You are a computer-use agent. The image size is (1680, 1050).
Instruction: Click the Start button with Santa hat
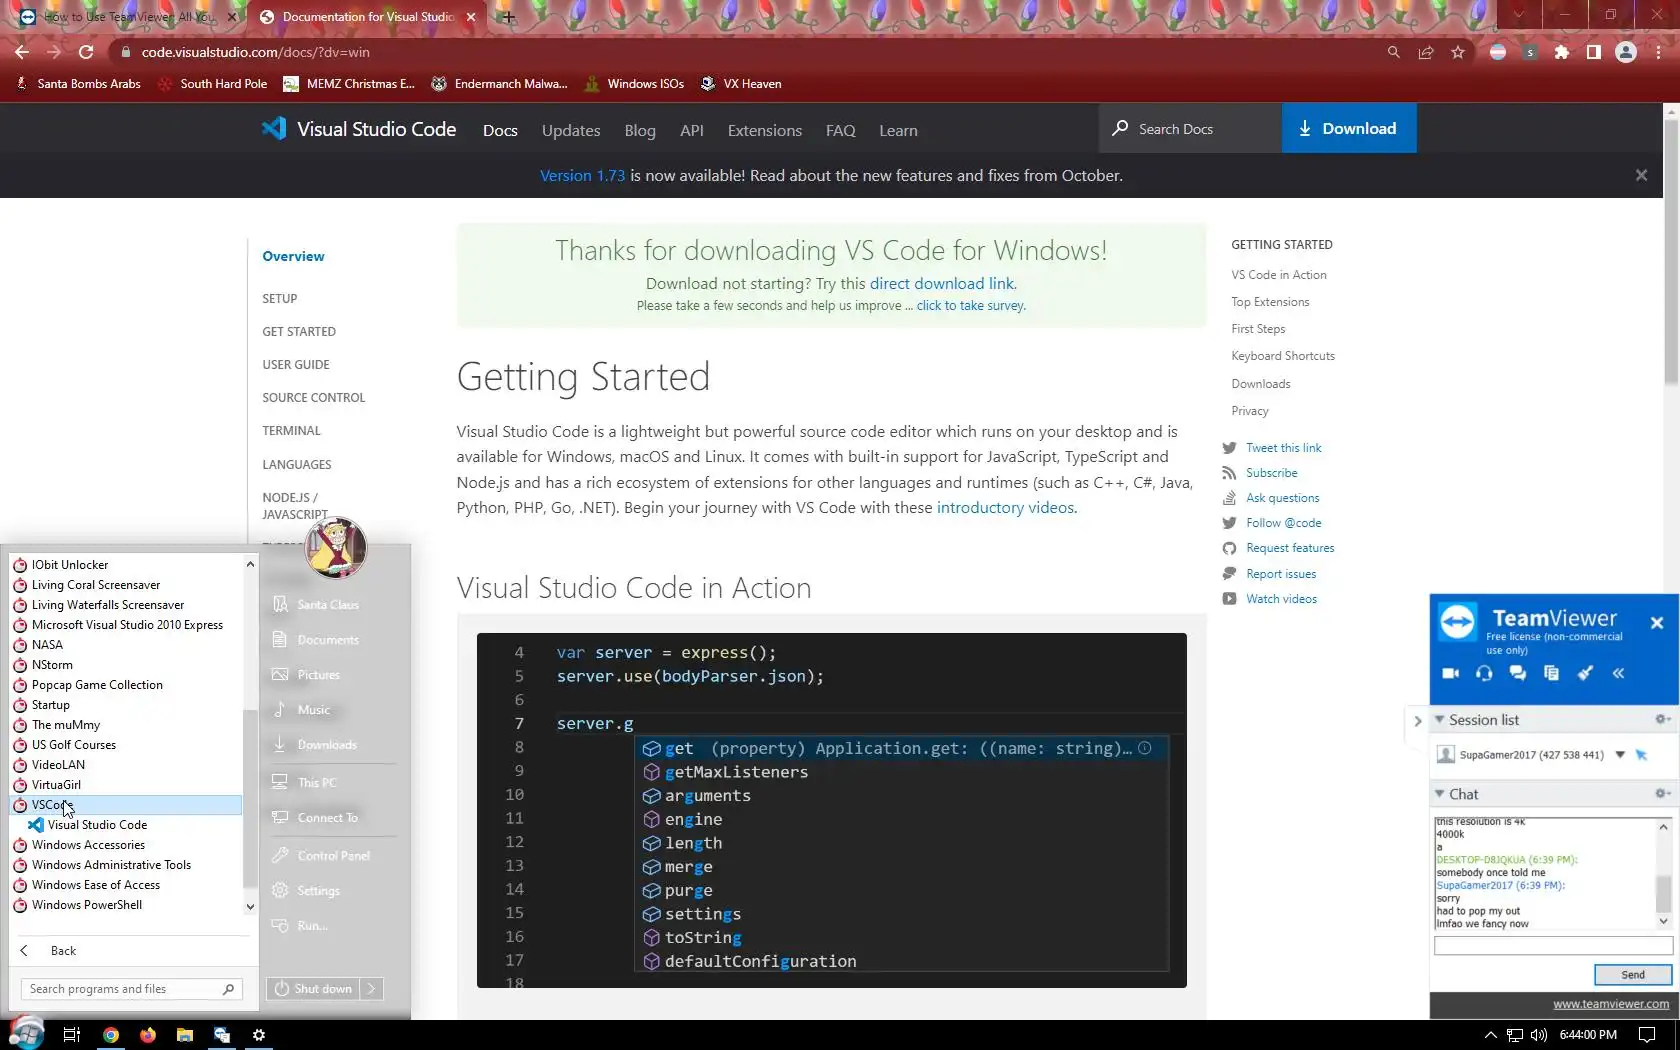click(x=26, y=1033)
